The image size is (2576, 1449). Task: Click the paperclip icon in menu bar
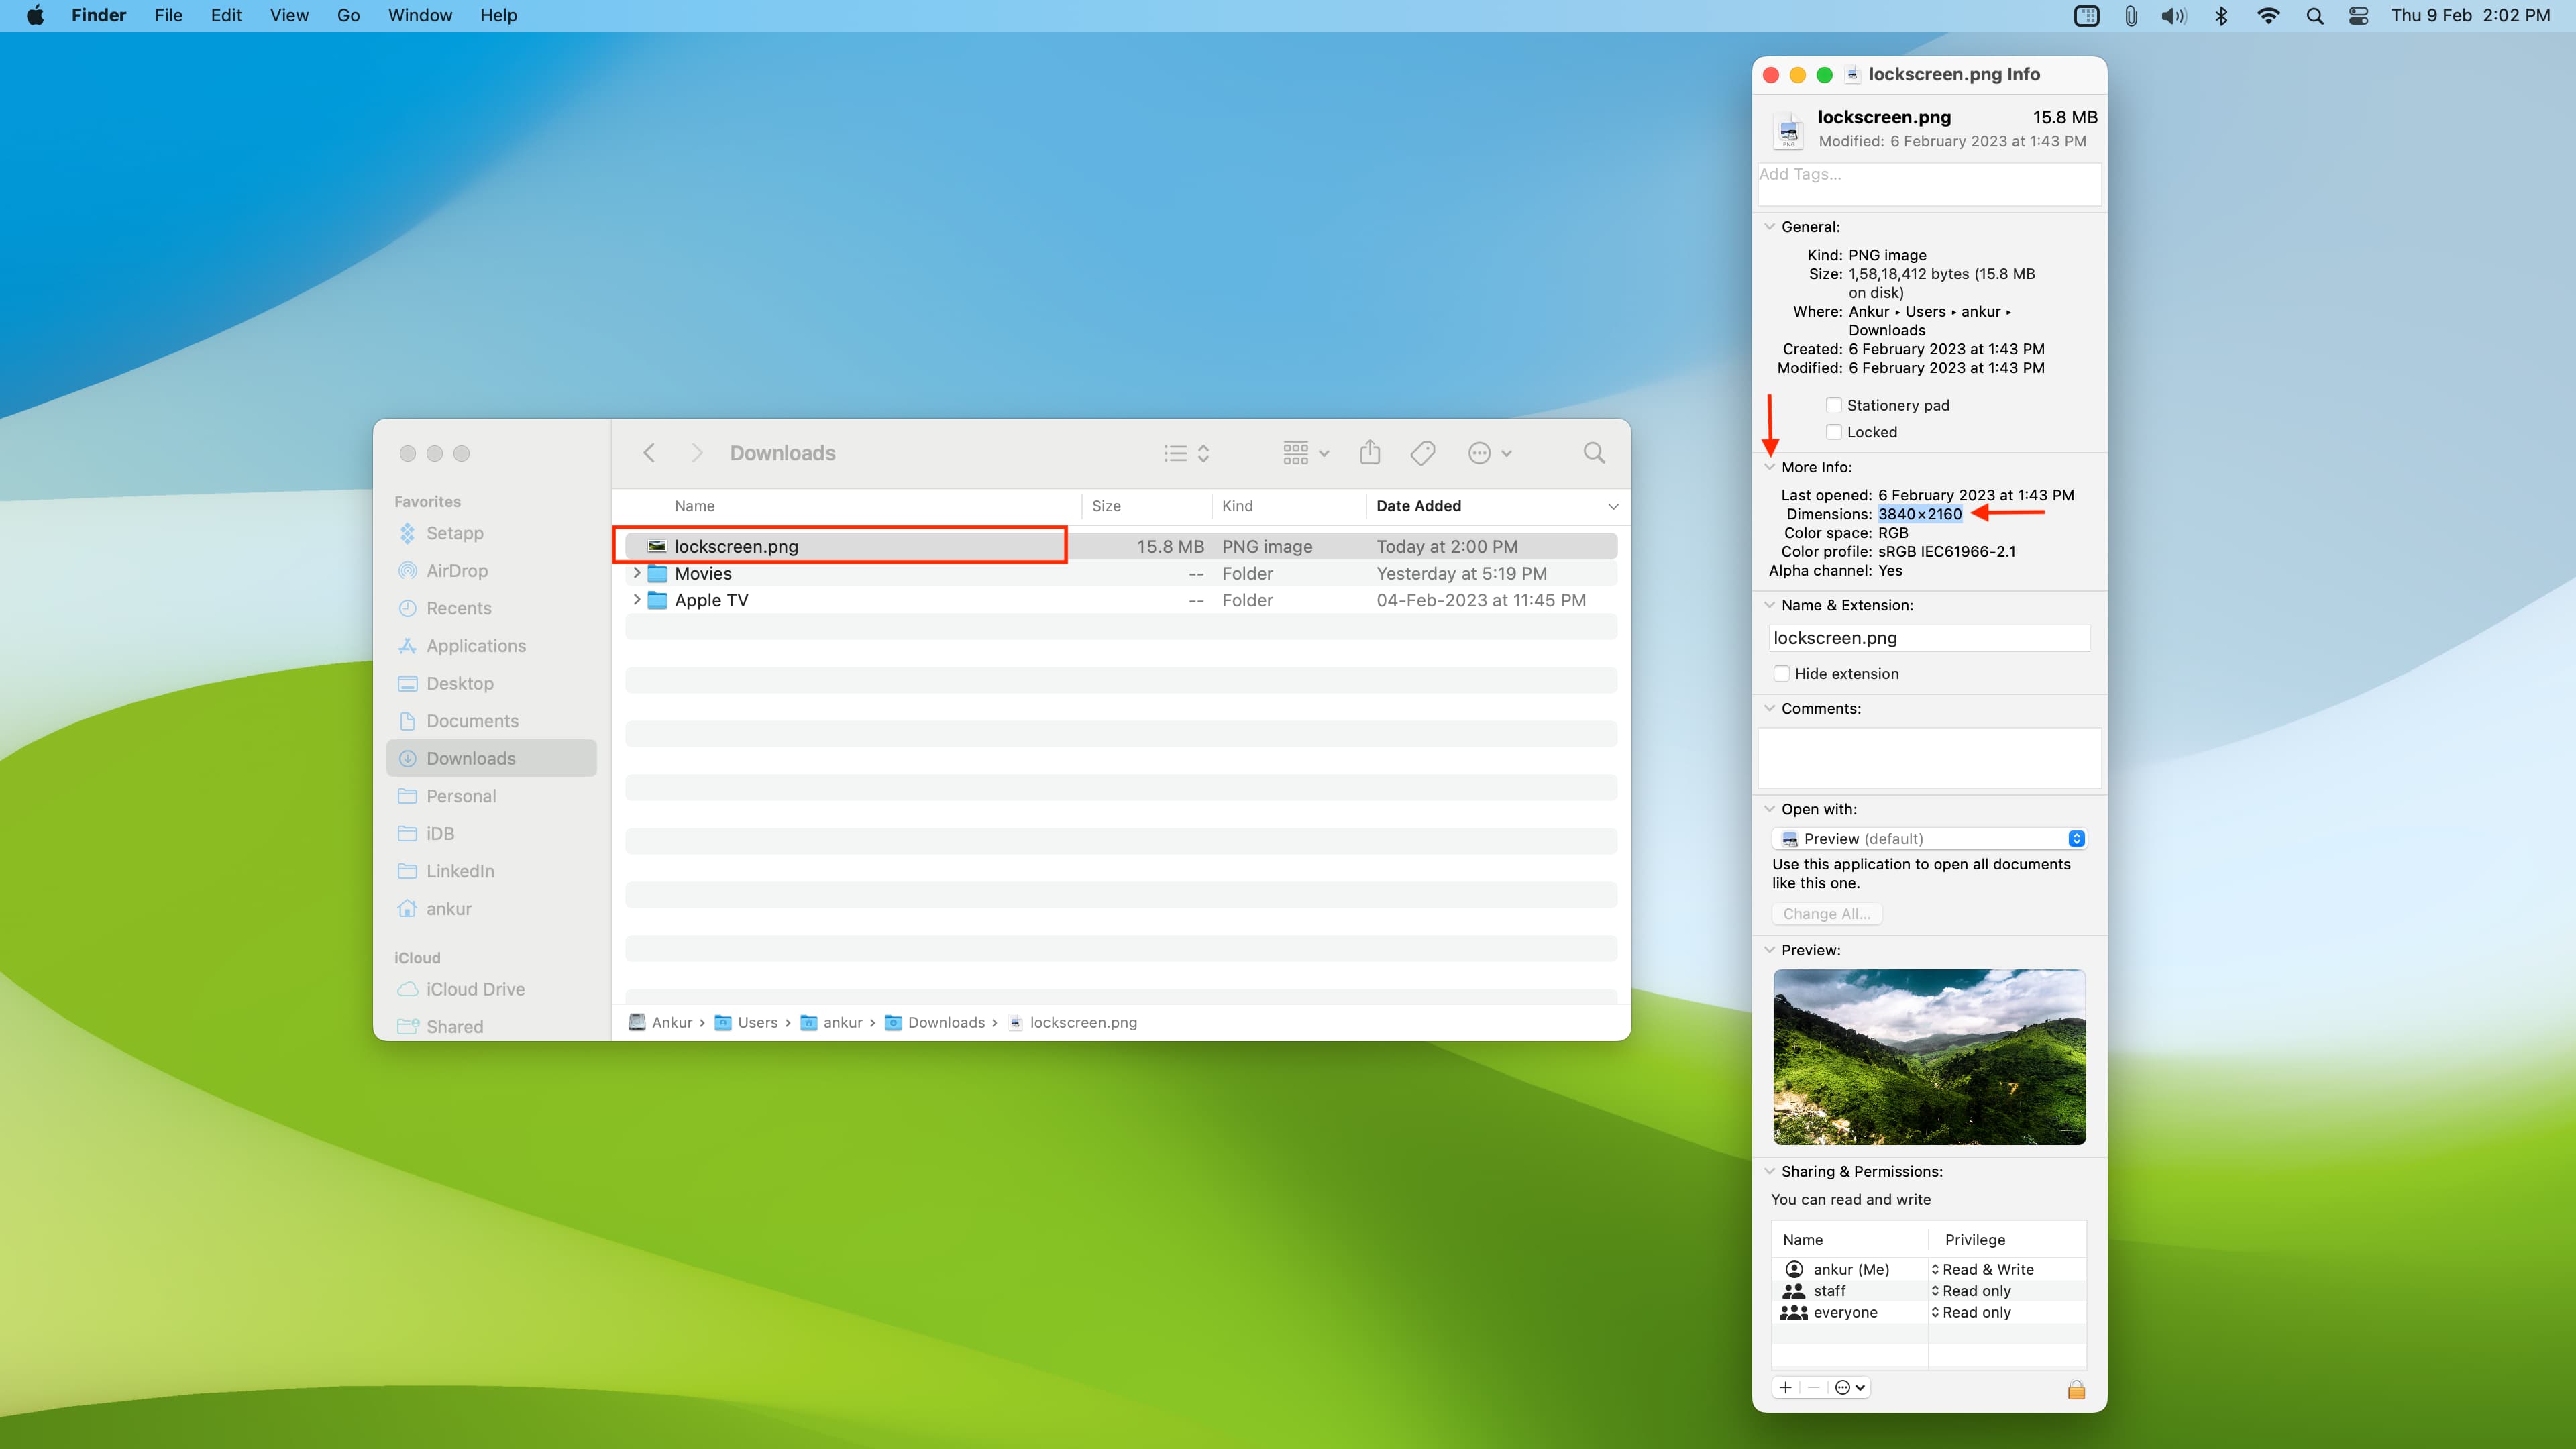pos(2131,15)
